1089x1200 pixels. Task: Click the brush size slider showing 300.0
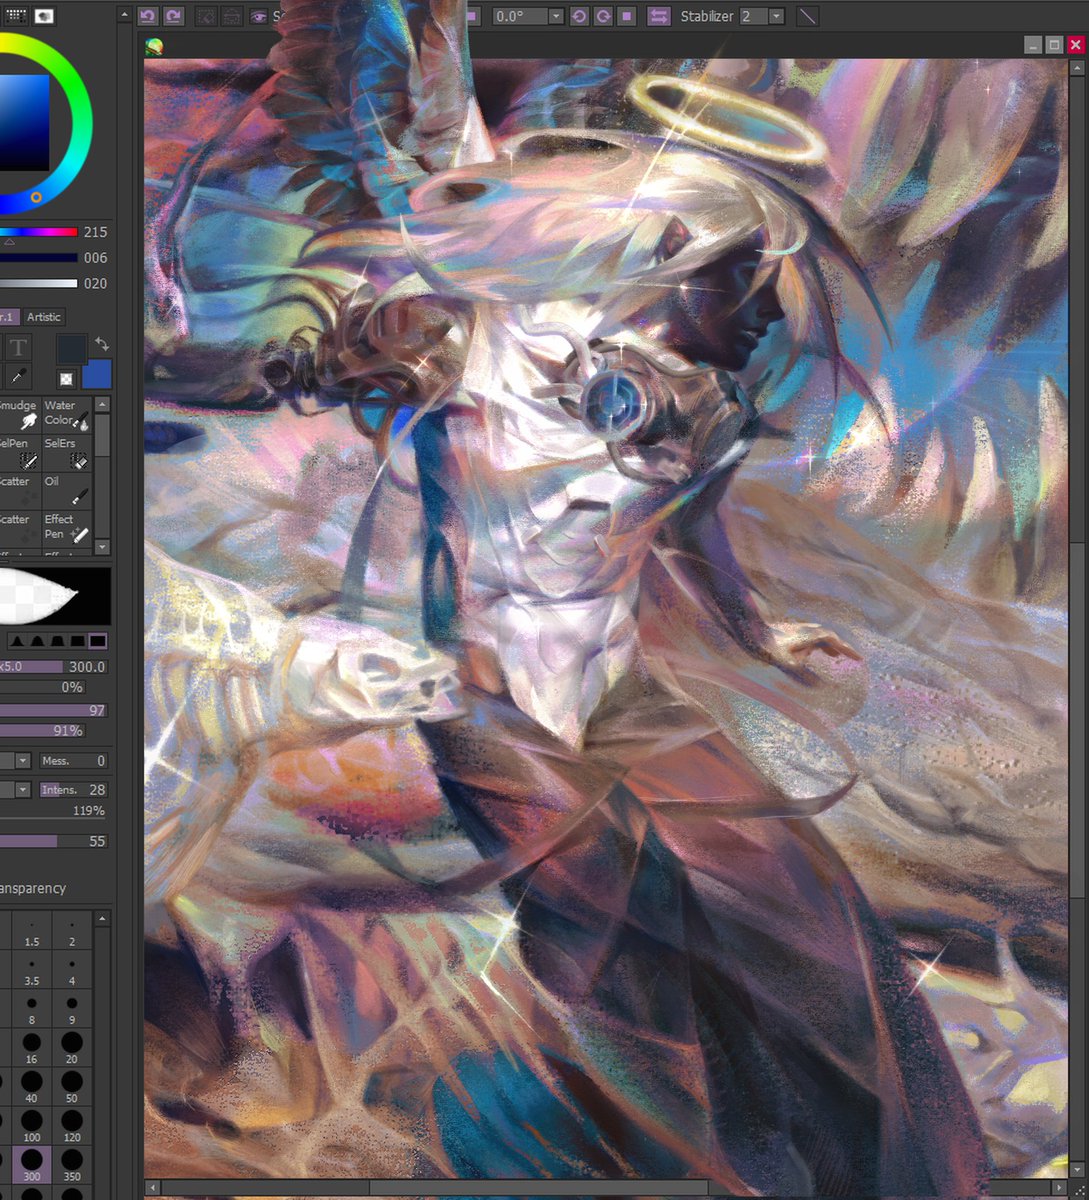click(x=53, y=667)
